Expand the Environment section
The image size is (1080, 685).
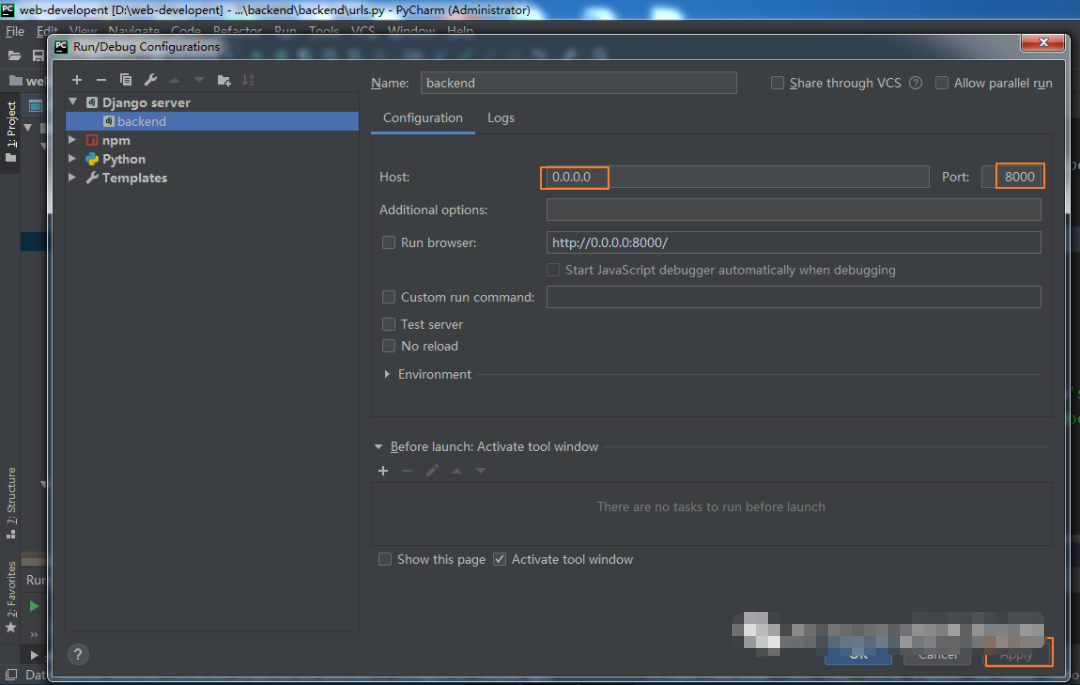387,374
